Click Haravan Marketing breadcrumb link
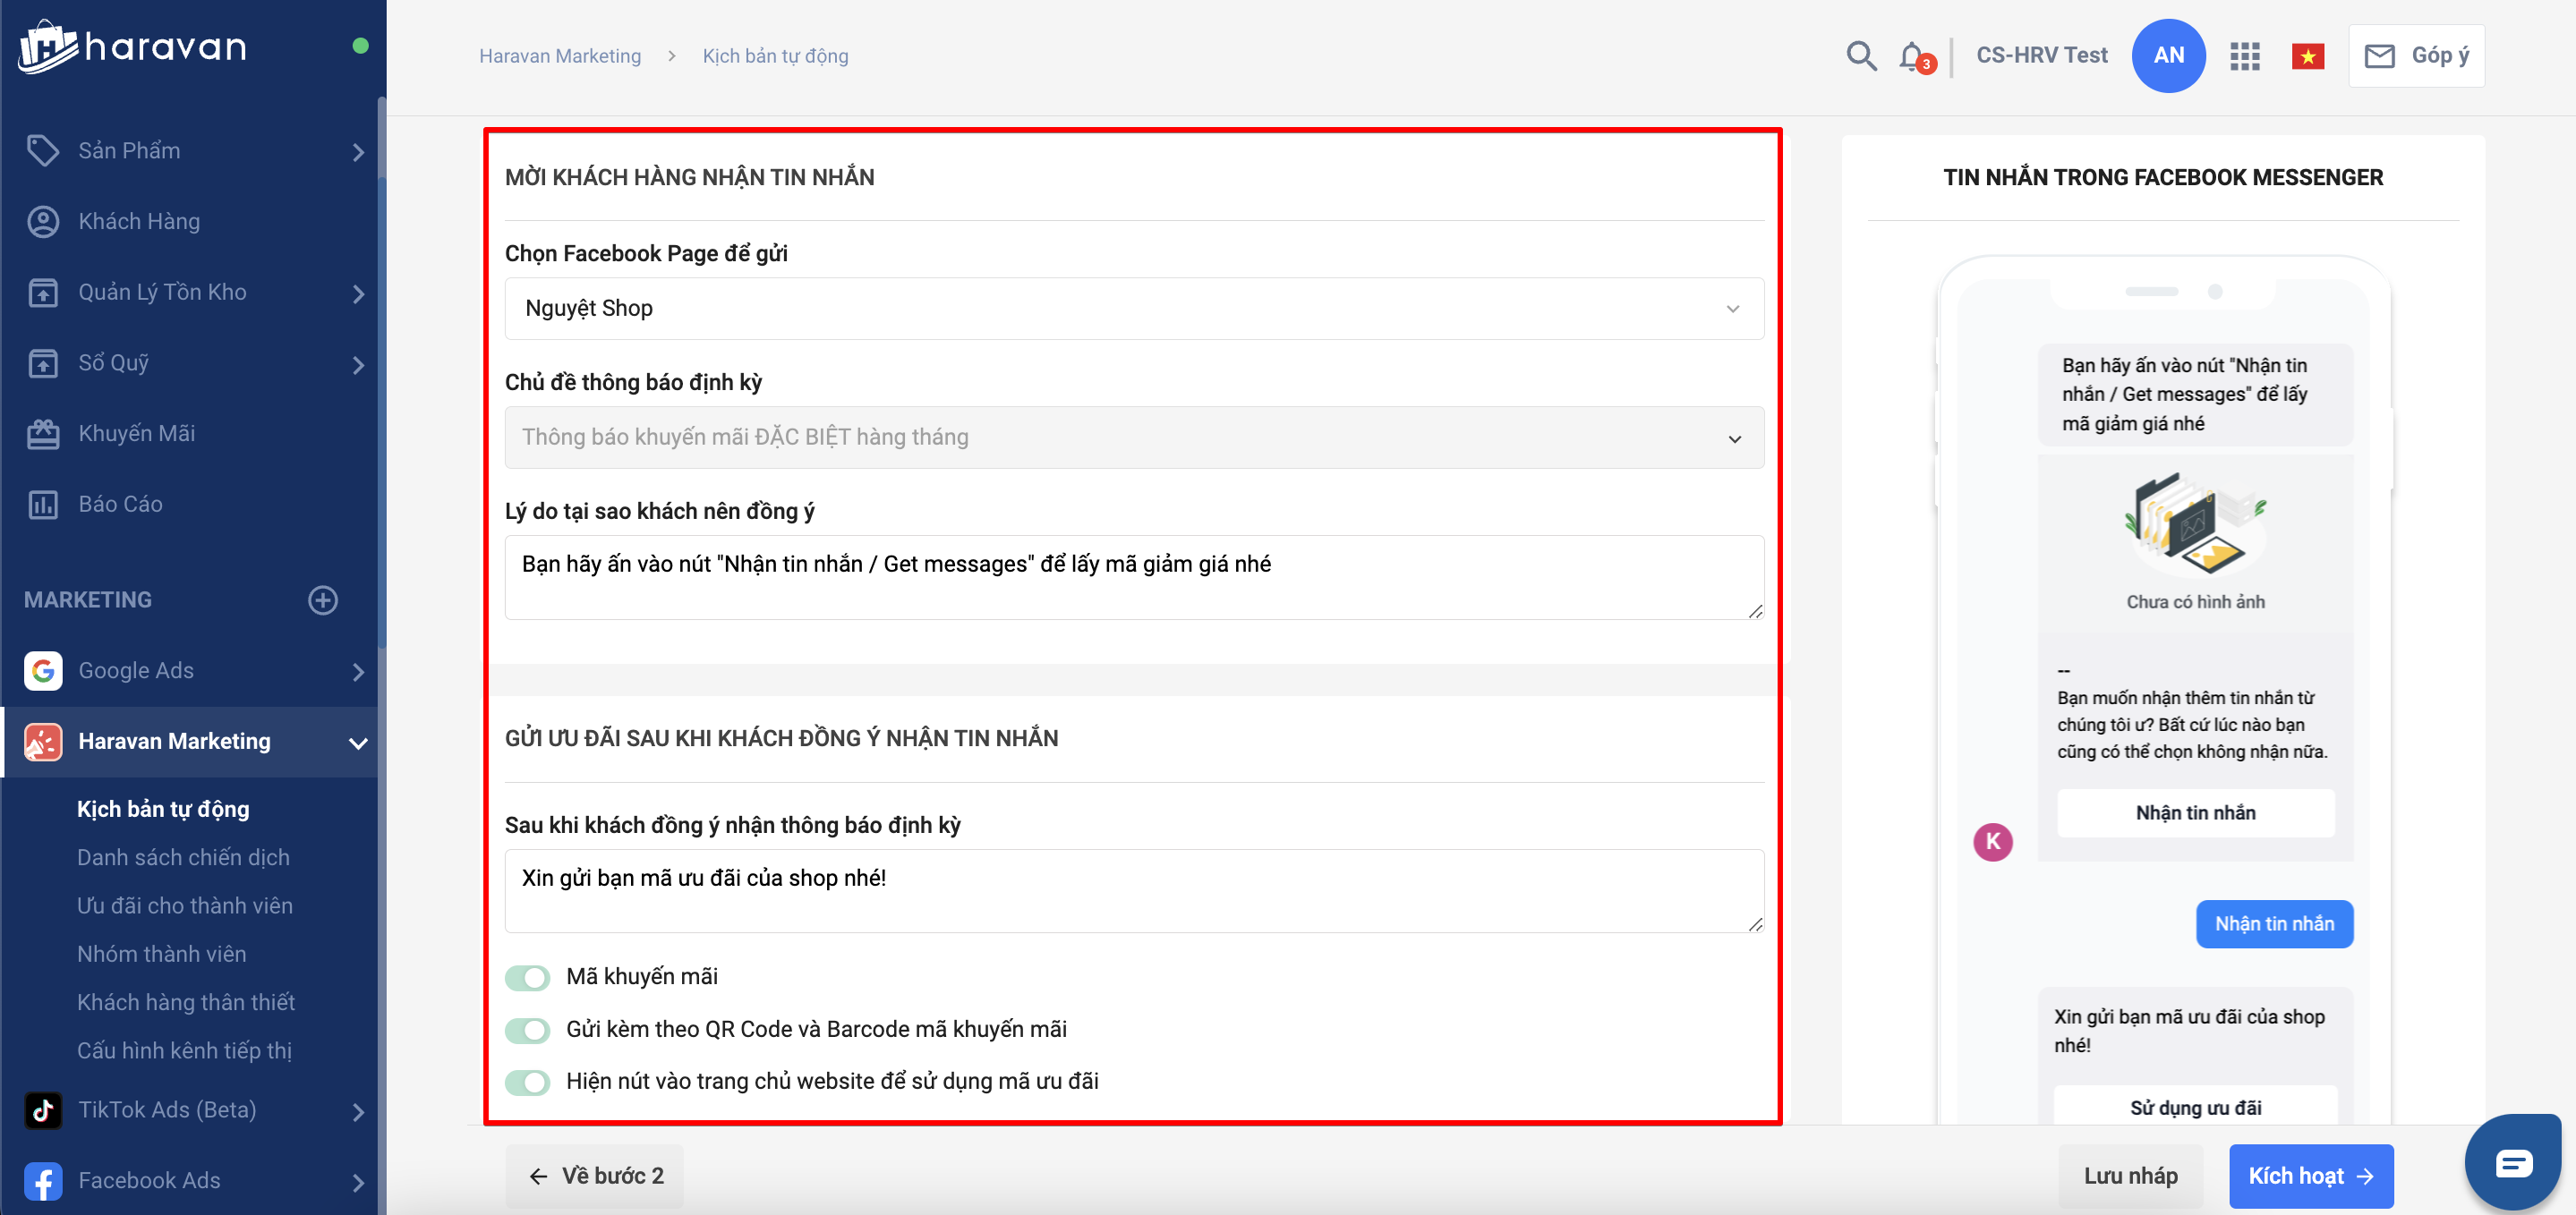Viewport: 2576px width, 1215px height. [560, 56]
